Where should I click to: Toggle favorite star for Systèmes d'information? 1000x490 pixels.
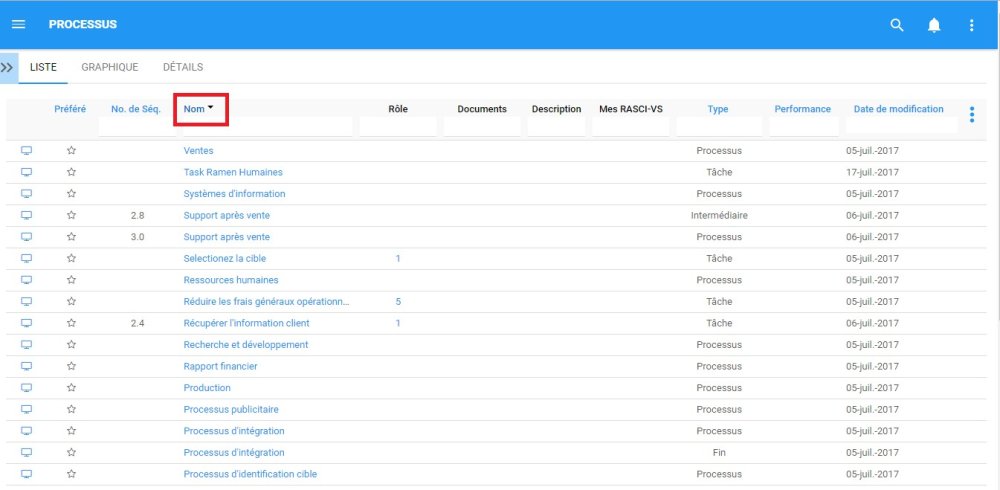click(x=71, y=193)
